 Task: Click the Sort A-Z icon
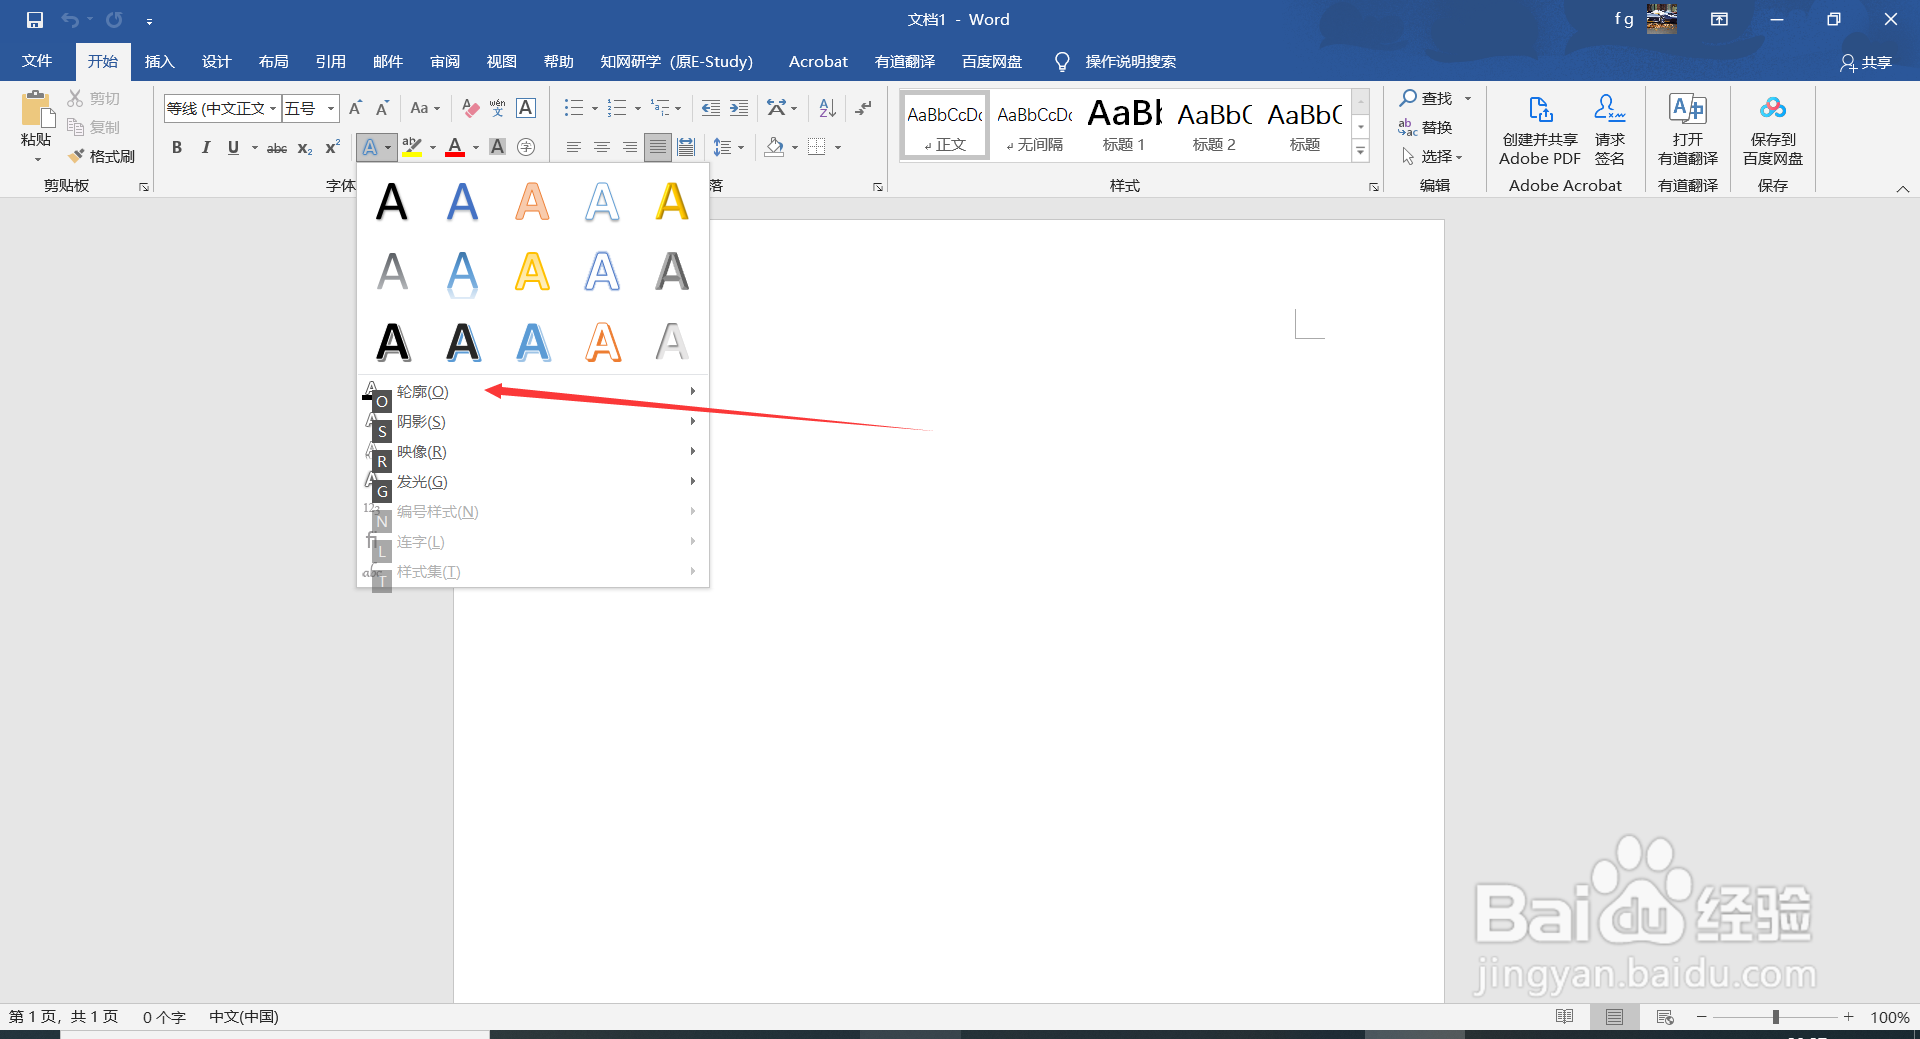coord(827,108)
